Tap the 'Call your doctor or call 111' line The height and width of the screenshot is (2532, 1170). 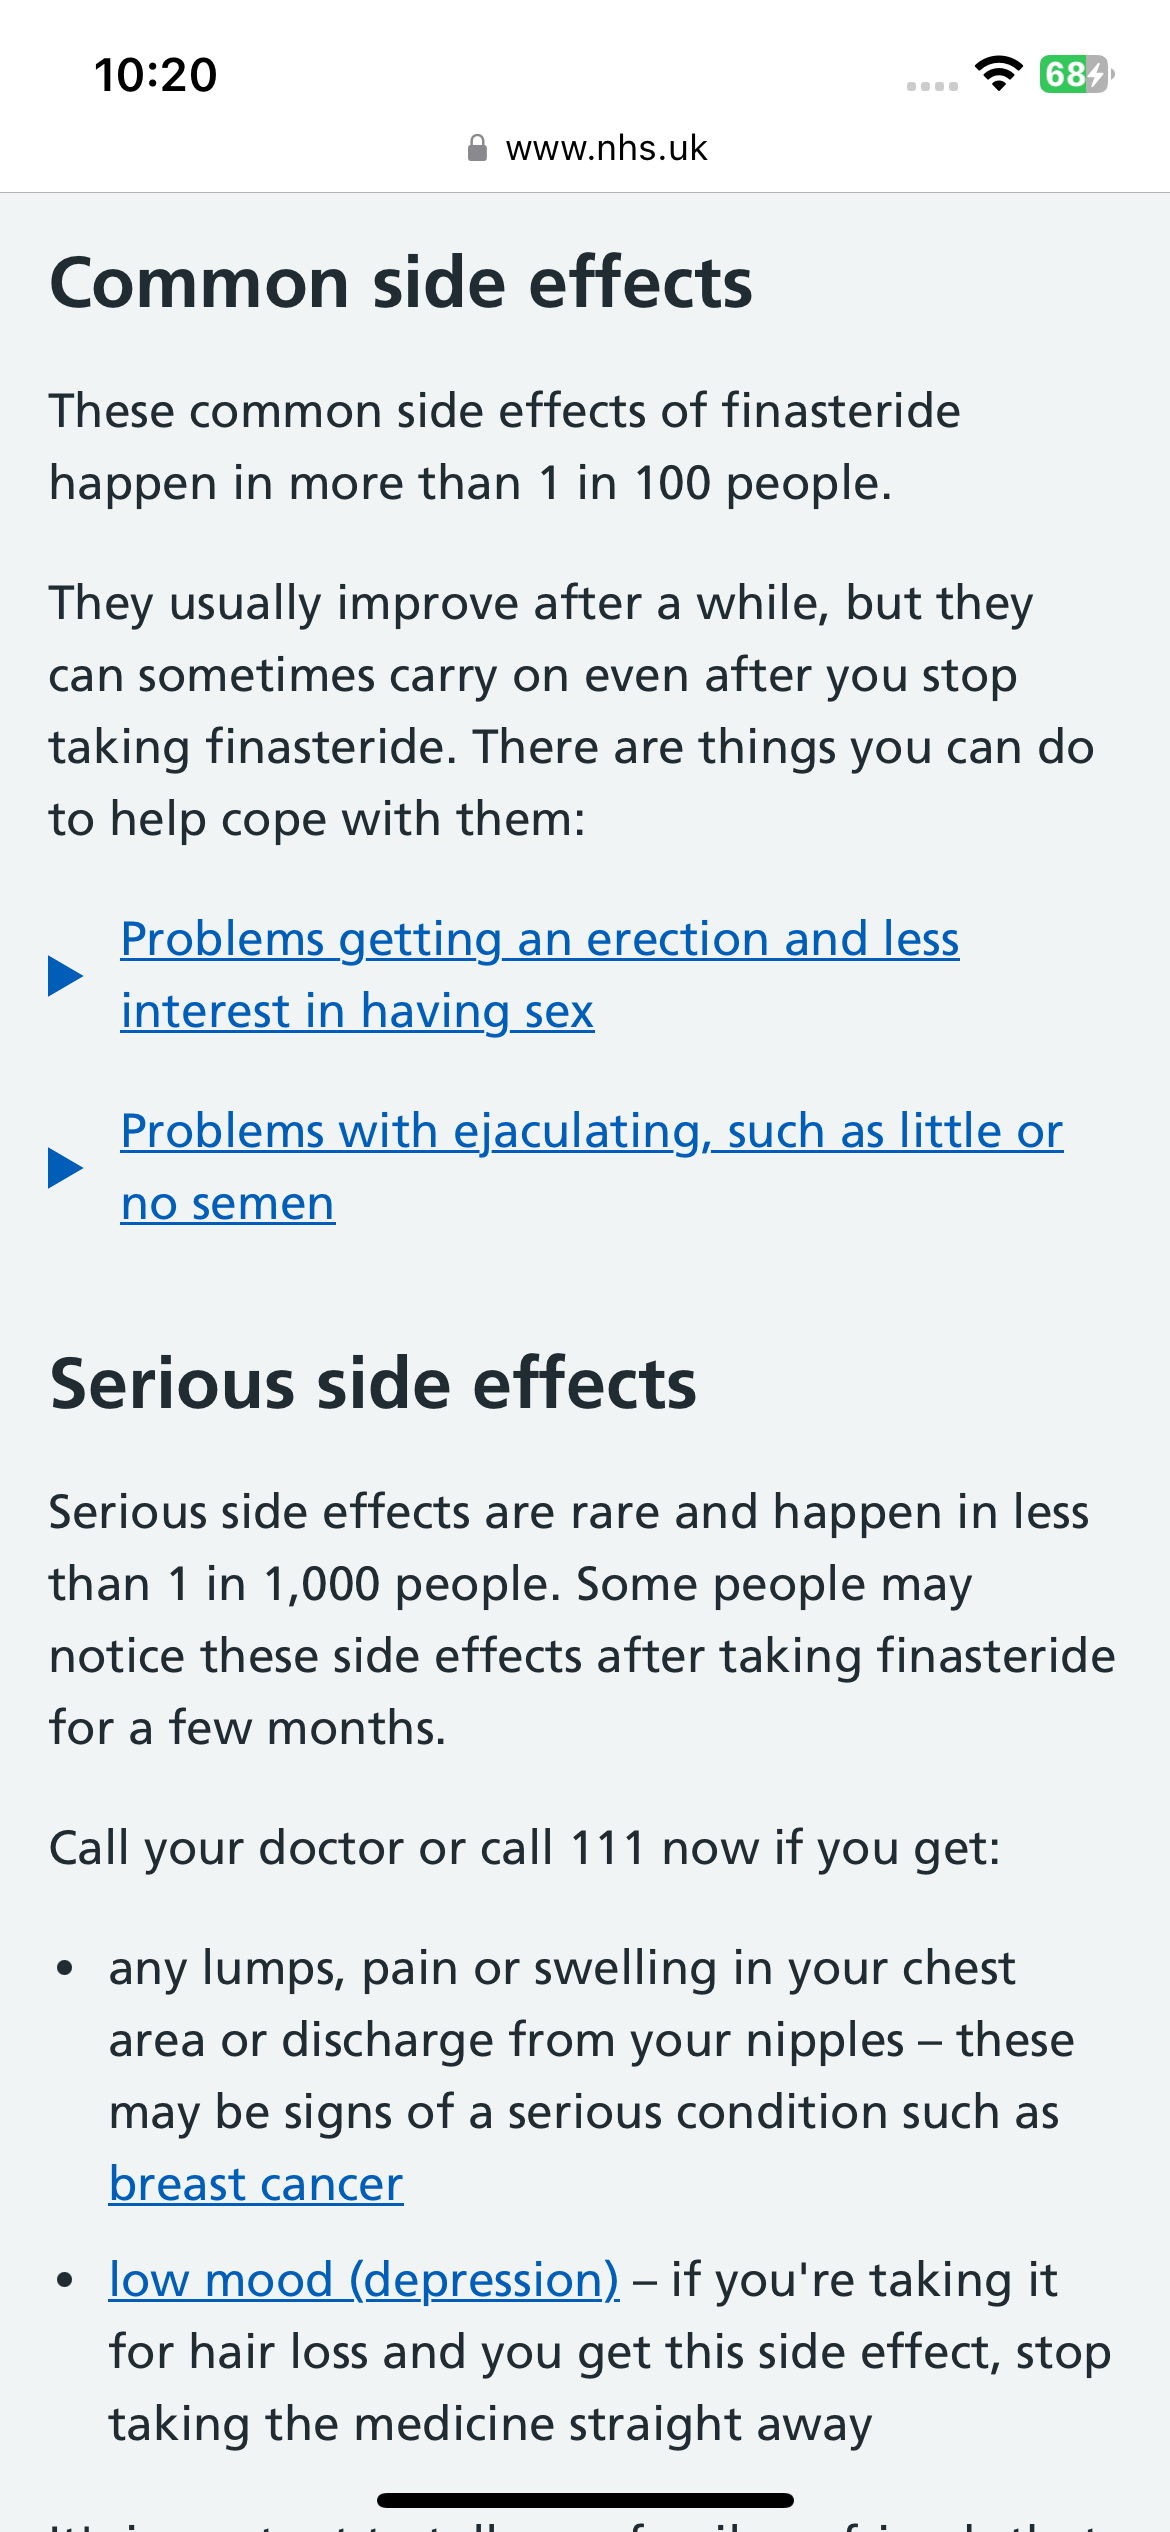point(525,1848)
